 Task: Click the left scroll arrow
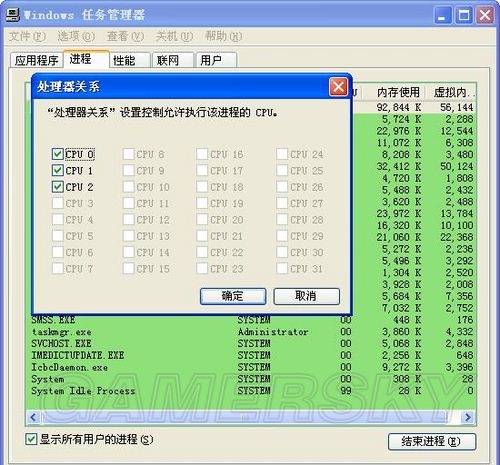[x=33, y=417]
